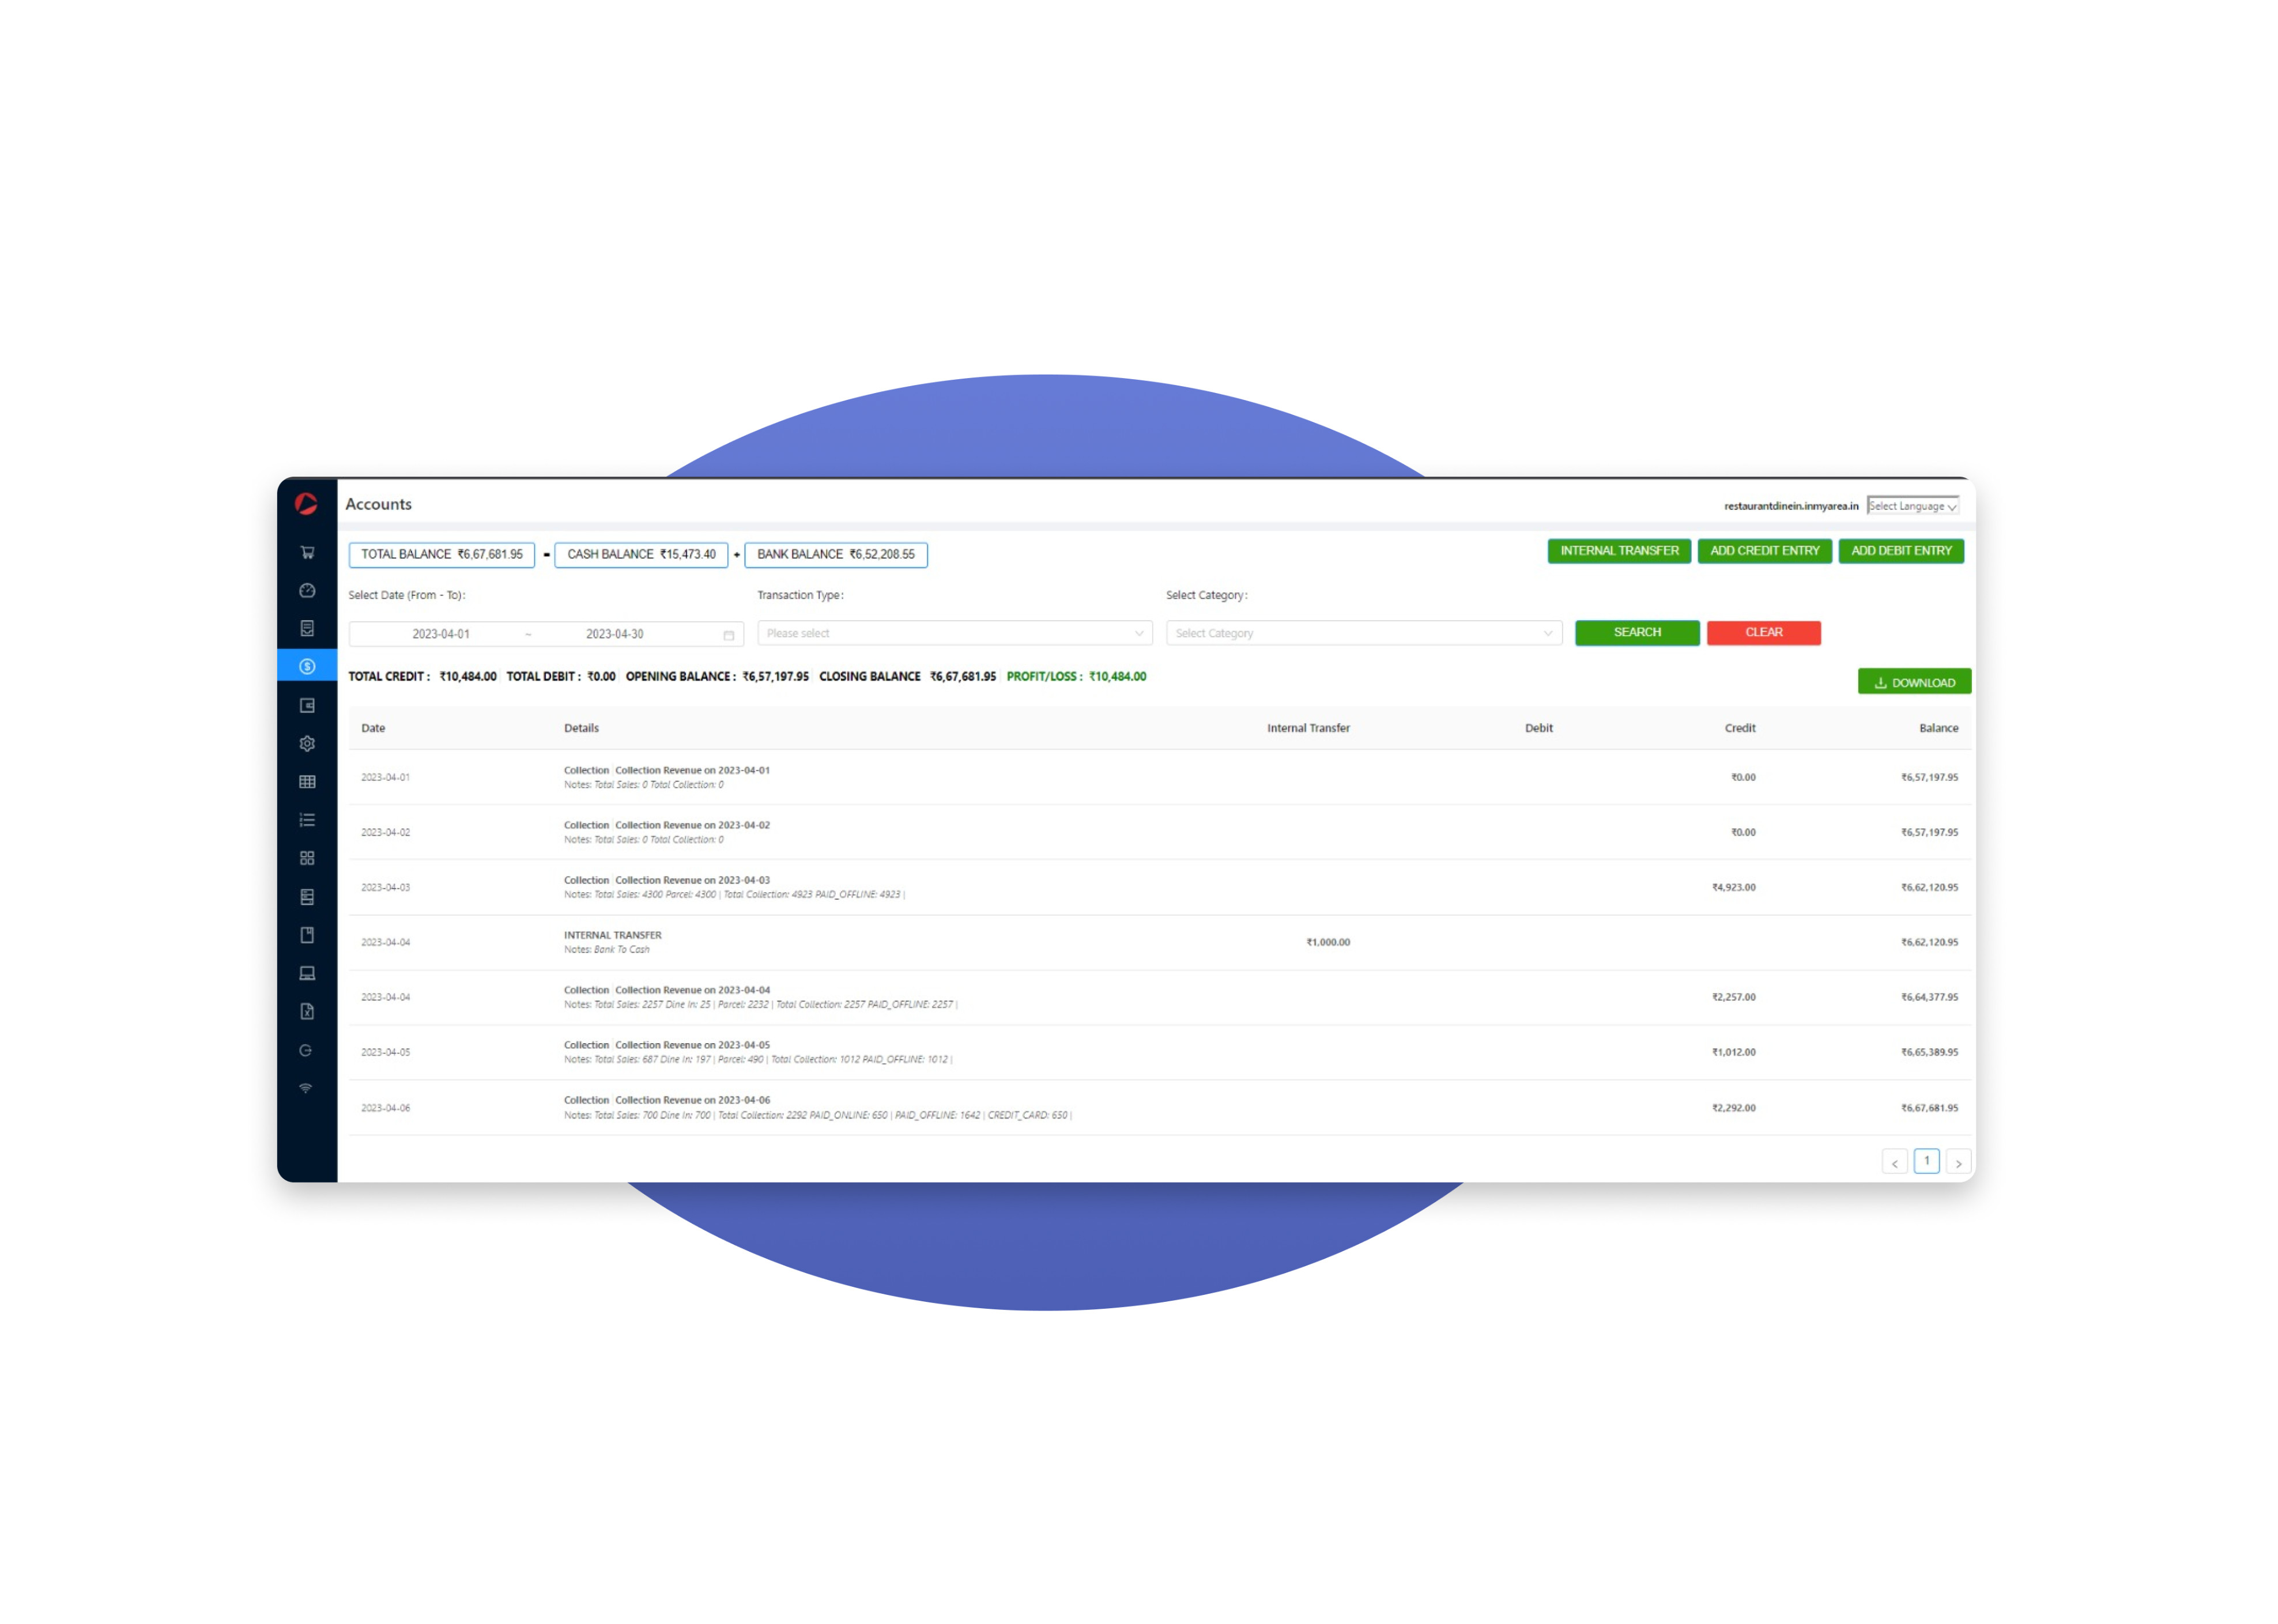Click the PROFIT/LOSS ₹10,484.00 text
2278x1624 pixels.
point(1076,676)
